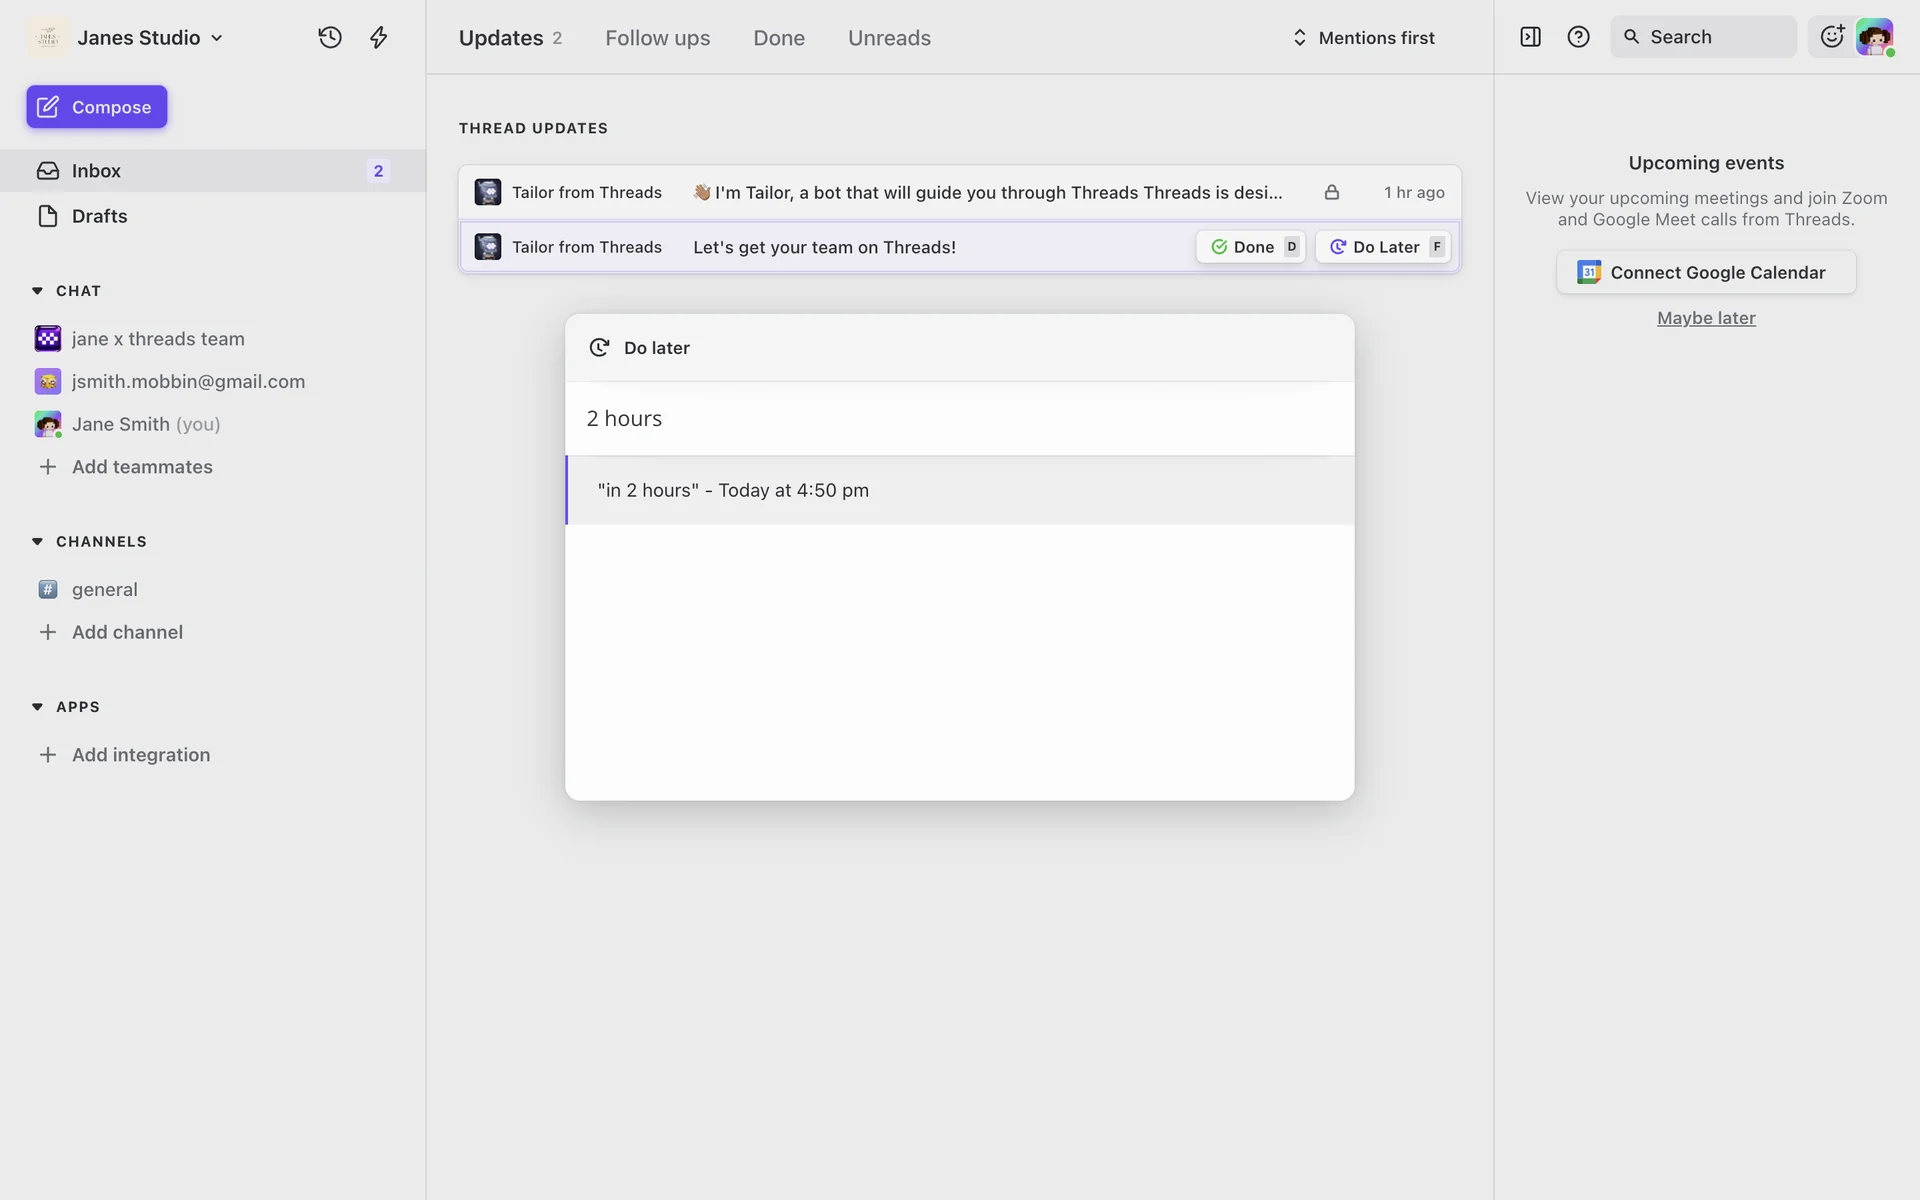Collapse the CHAT section triangle

pos(37,291)
